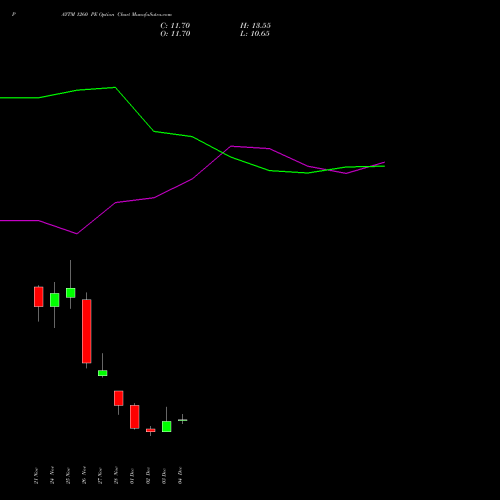Select the red candlestick for 01 Dec

(x=135, y=417)
